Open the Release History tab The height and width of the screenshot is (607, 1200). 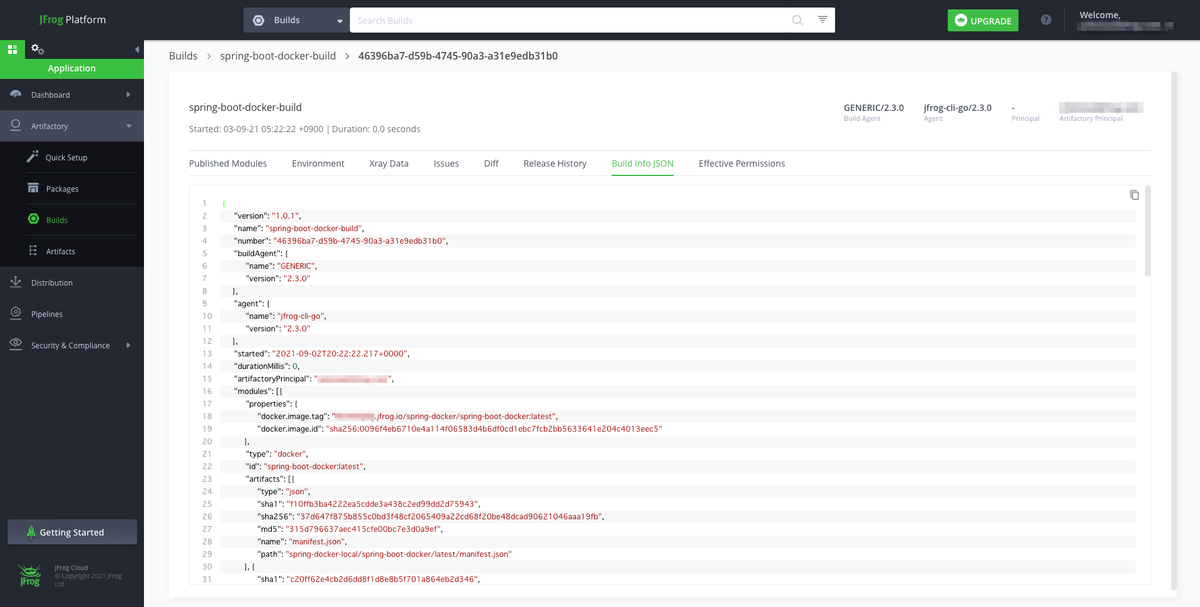(x=555, y=163)
